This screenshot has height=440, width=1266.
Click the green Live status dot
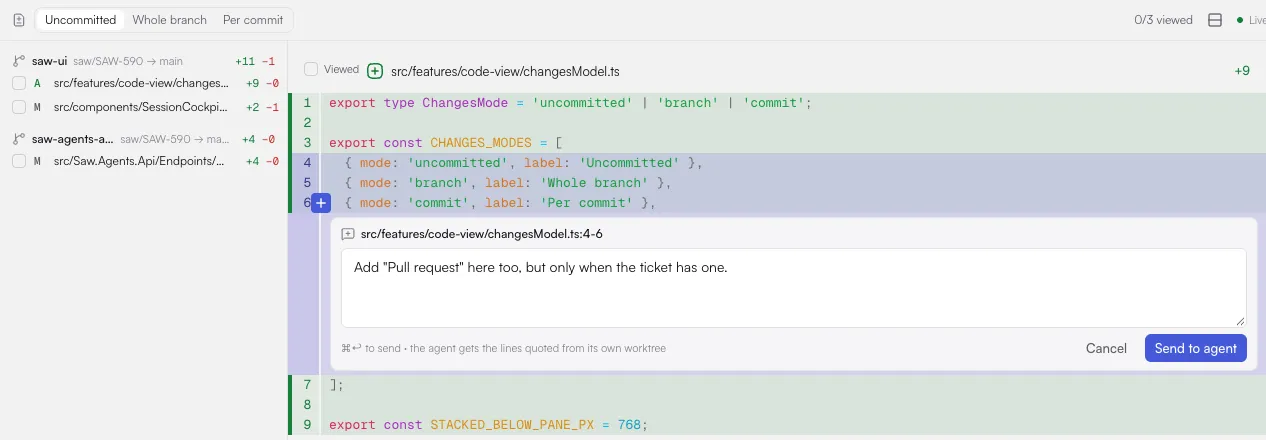tap(1240, 20)
